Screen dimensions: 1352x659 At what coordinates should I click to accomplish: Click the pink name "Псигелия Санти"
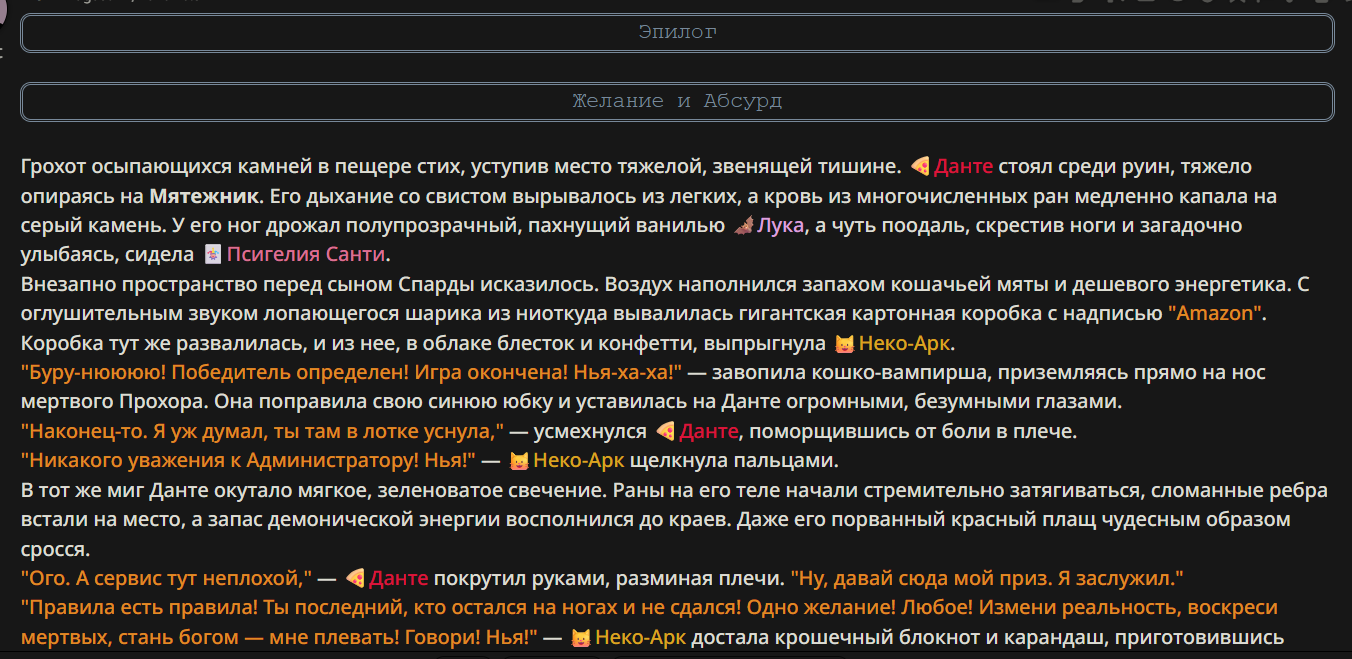[306, 255]
